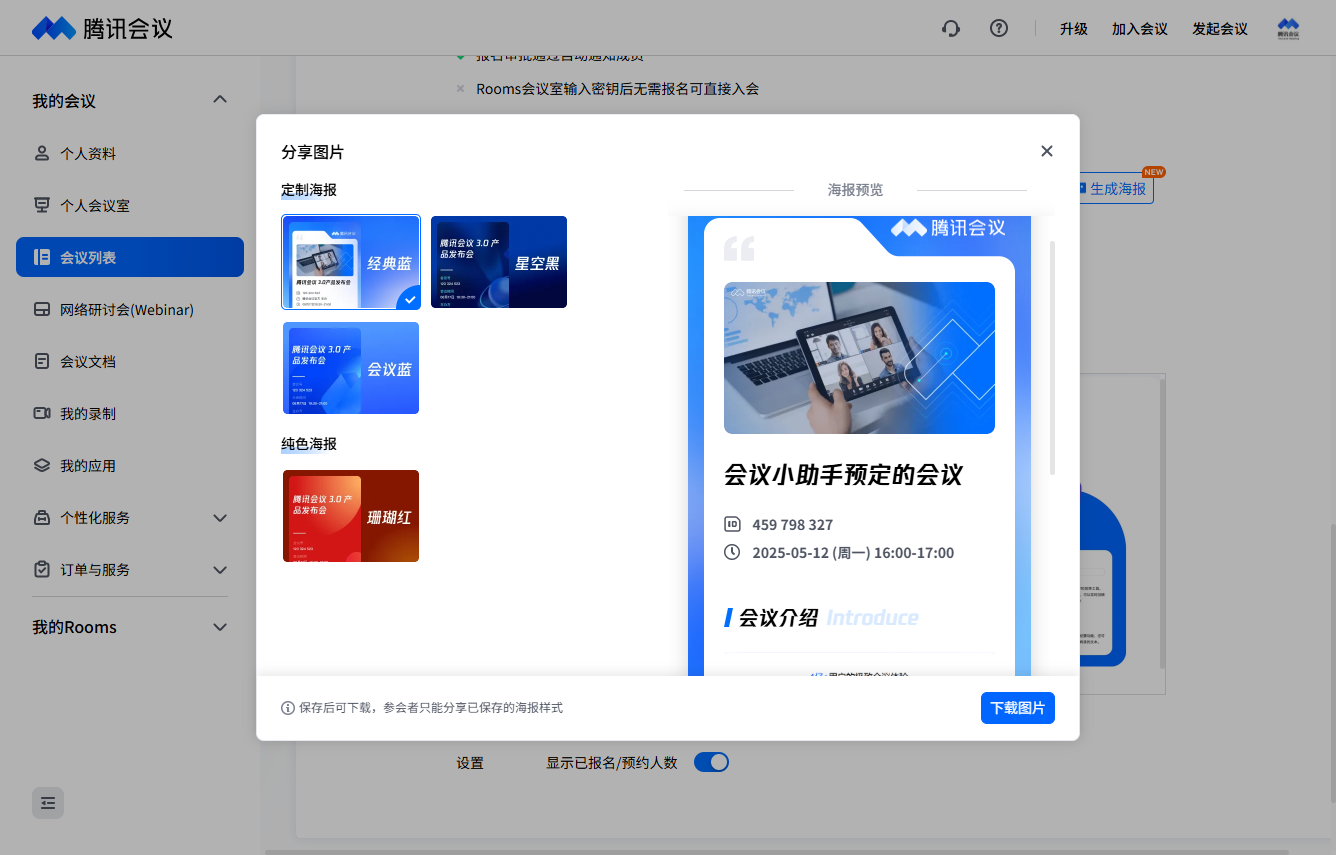
Task: Click the 我的应用 layers icon
Action: [42, 465]
